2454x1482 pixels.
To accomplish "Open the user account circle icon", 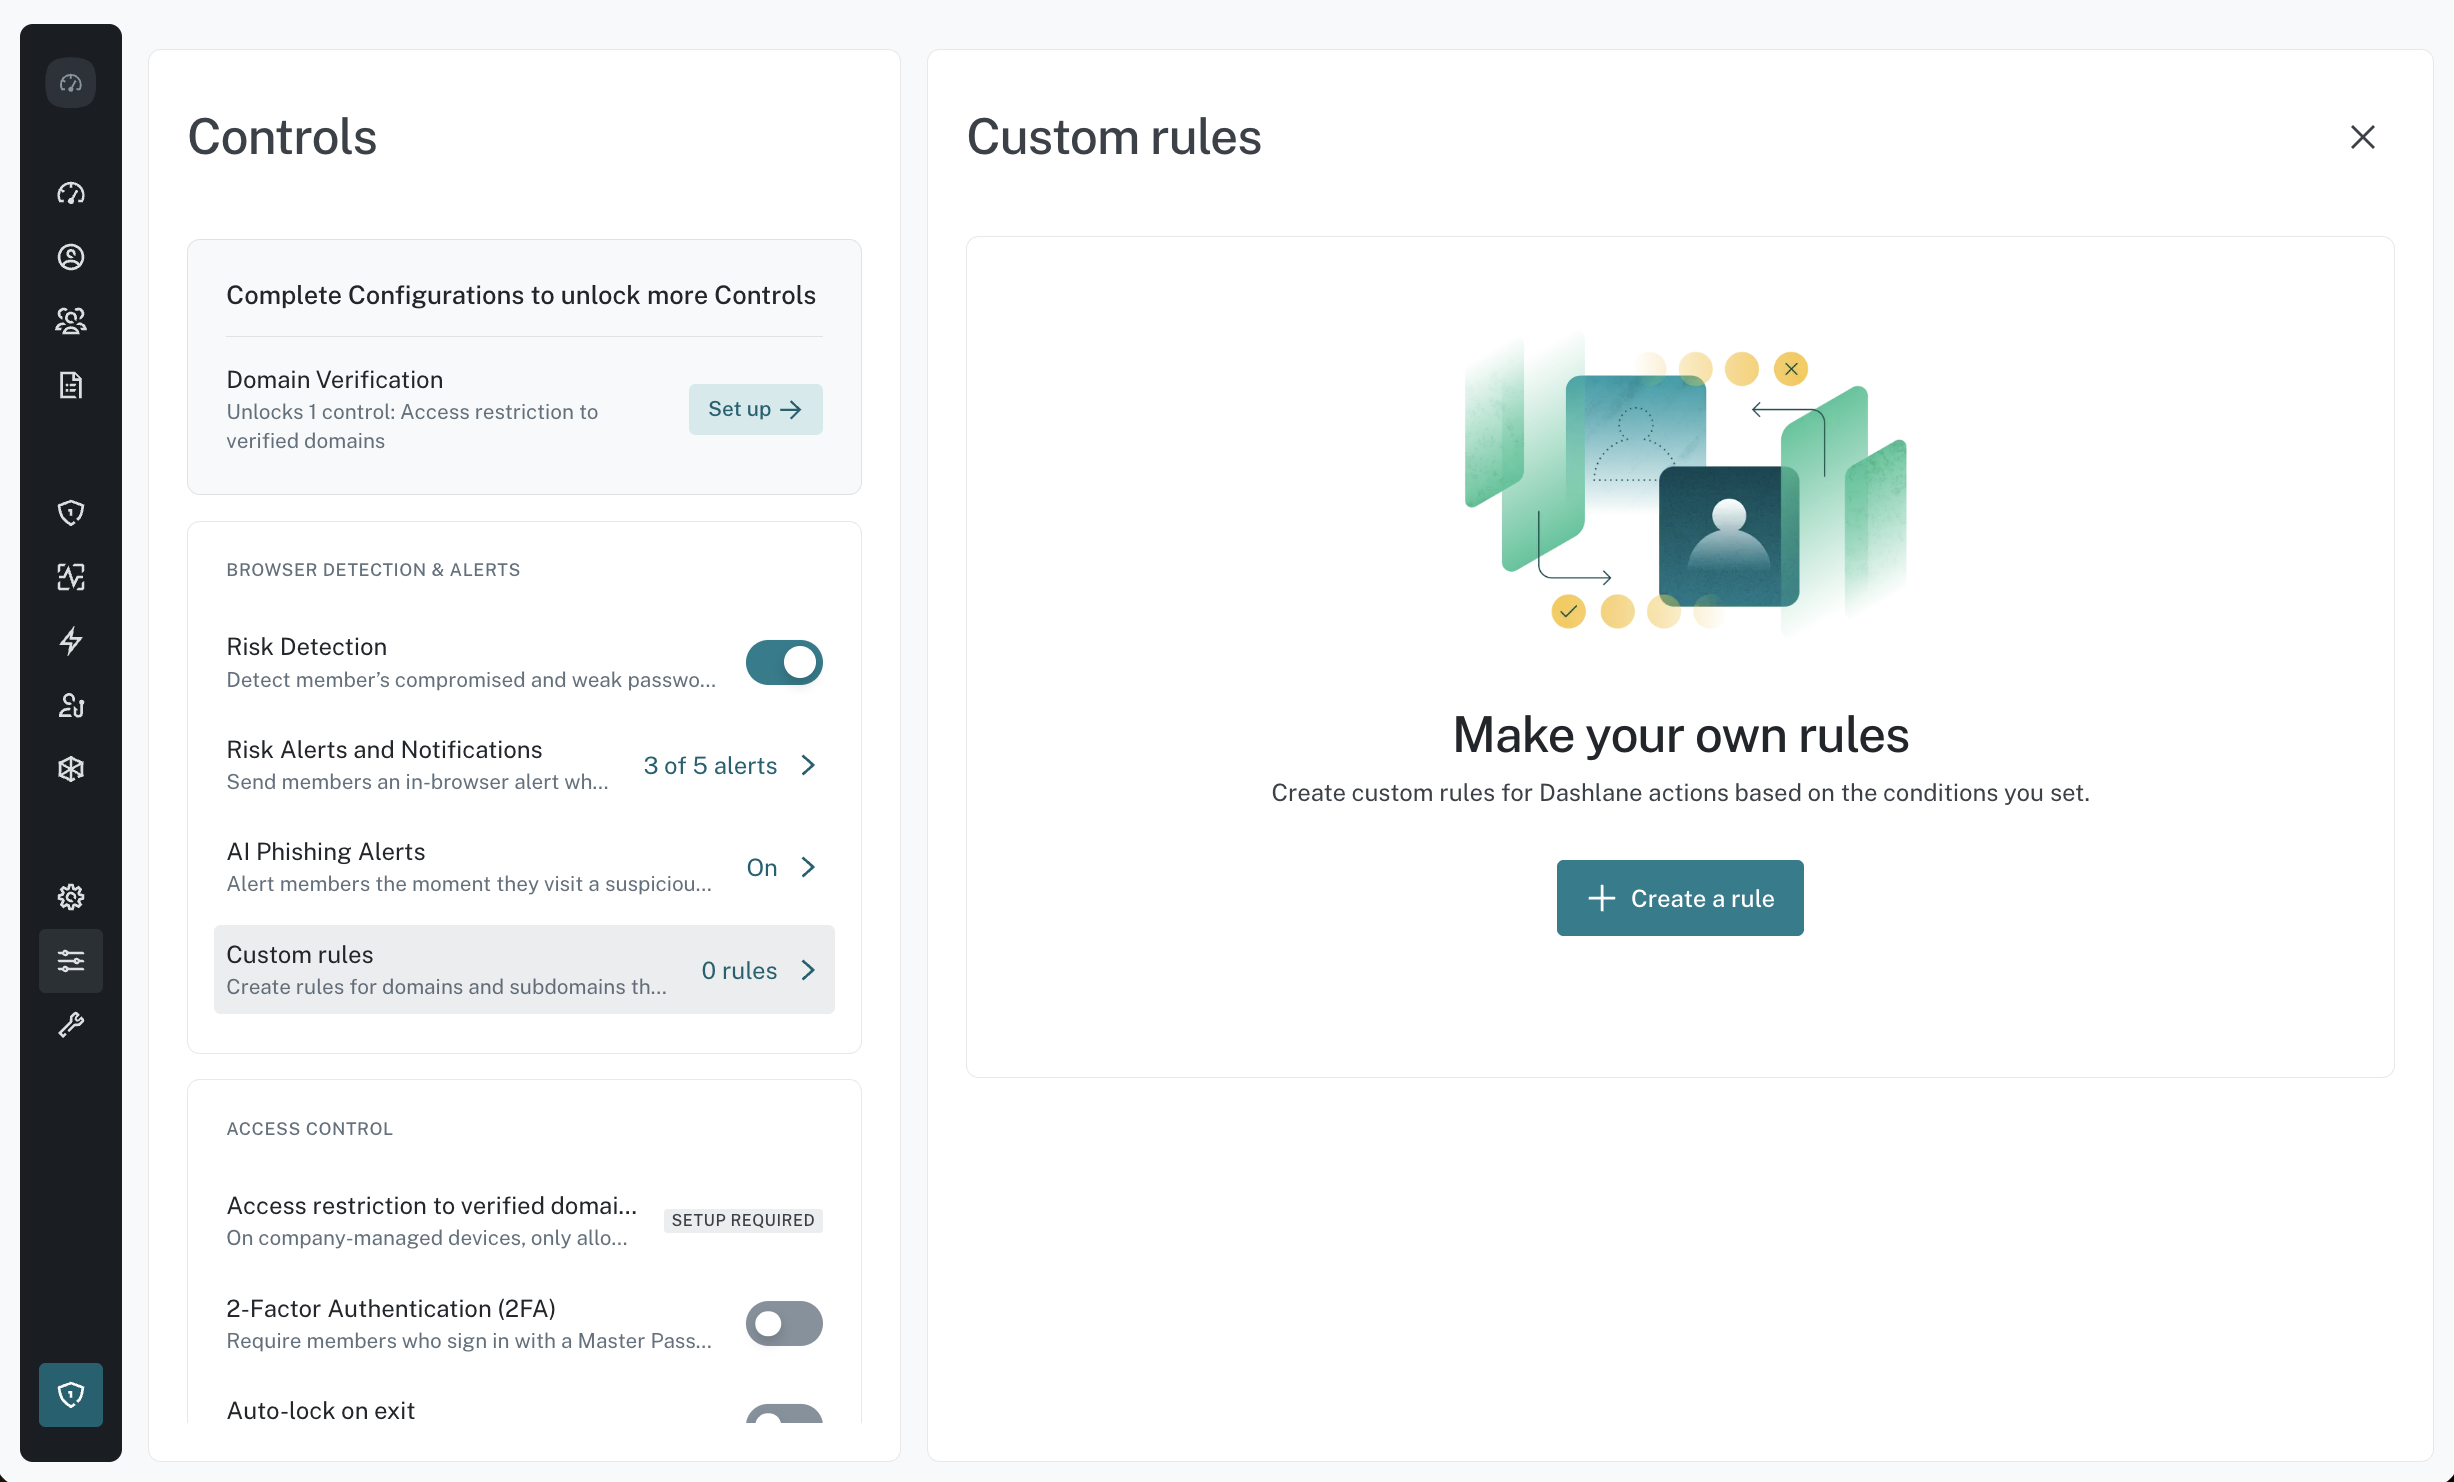I will (71, 257).
